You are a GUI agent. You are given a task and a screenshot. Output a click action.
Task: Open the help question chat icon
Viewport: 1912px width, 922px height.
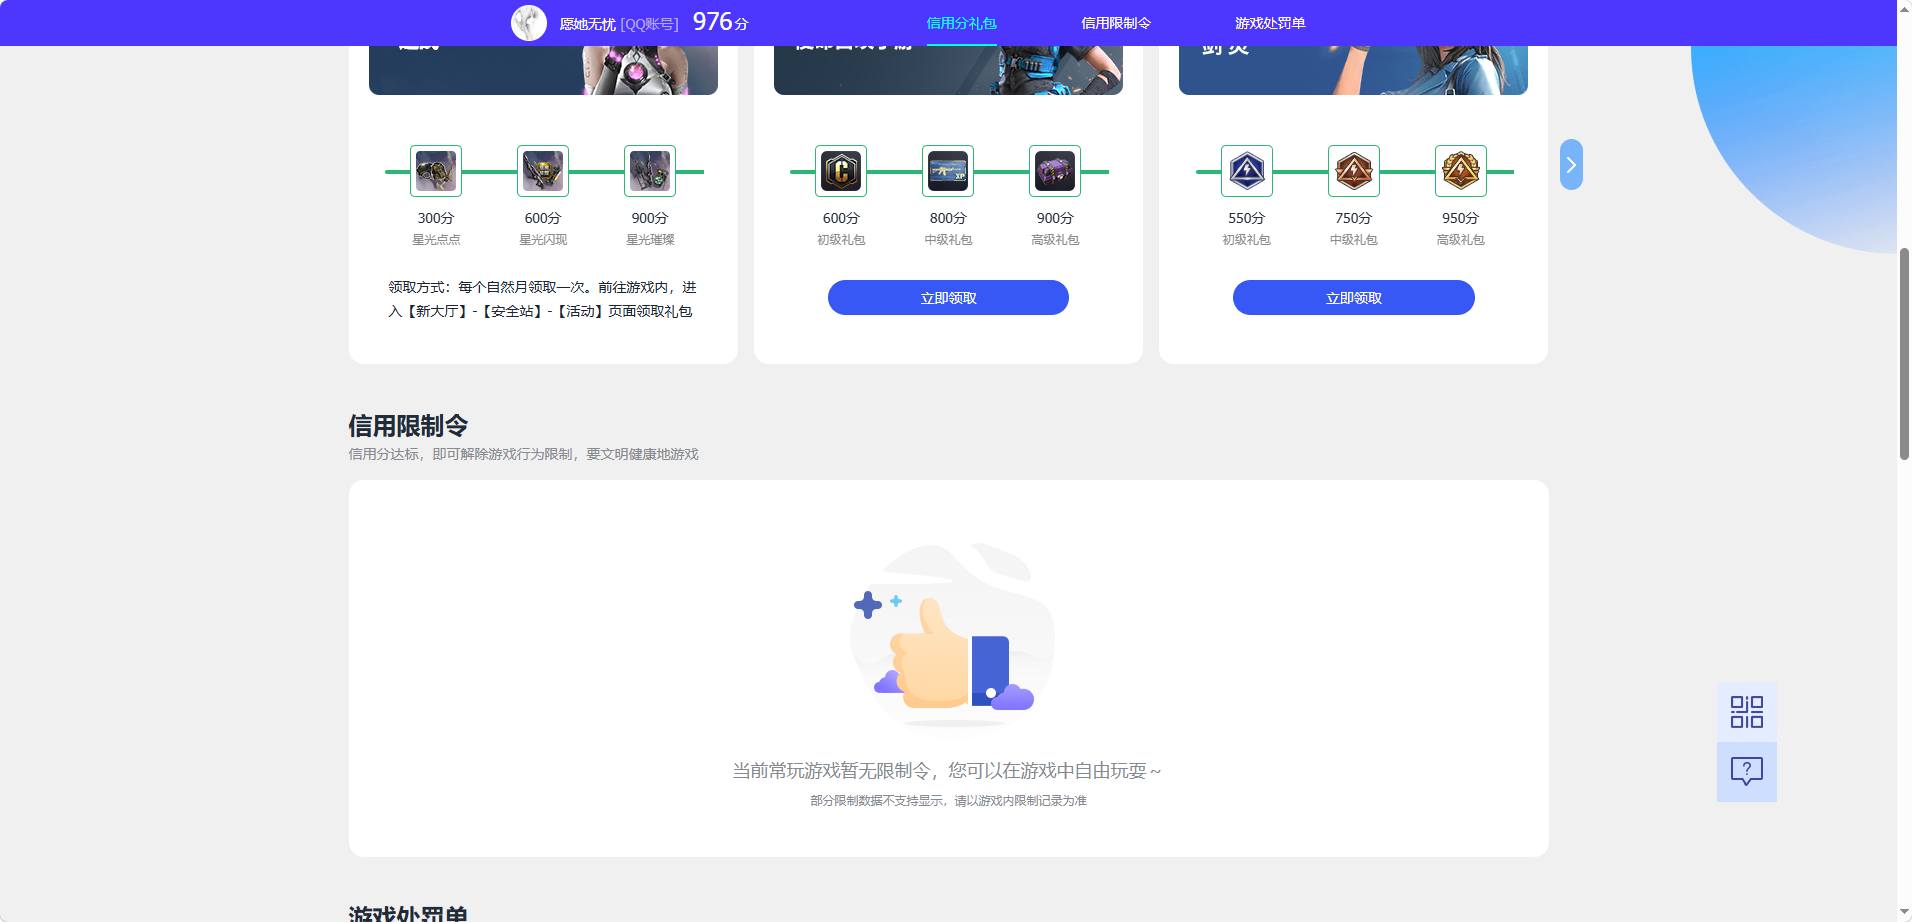tap(1747, 772)
